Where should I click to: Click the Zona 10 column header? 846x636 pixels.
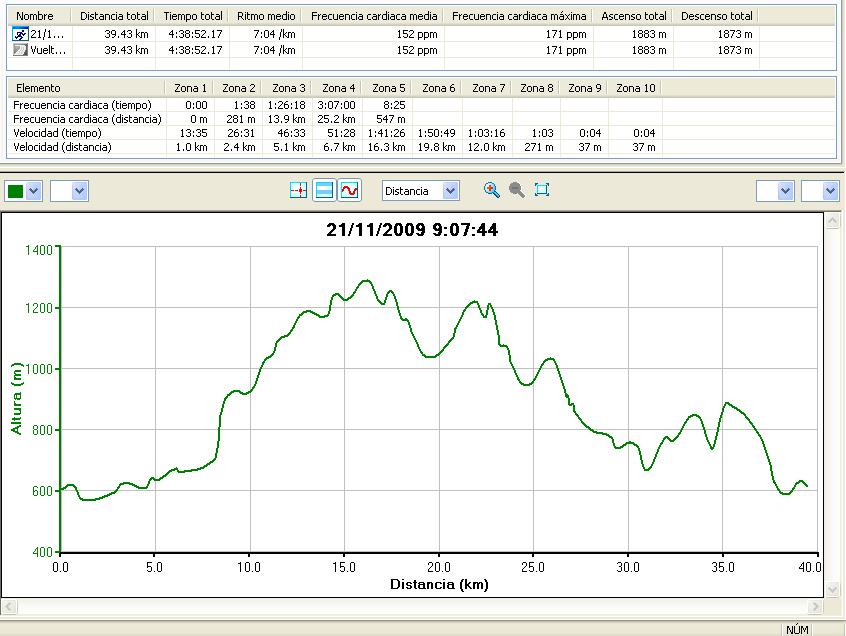[636, 88]
